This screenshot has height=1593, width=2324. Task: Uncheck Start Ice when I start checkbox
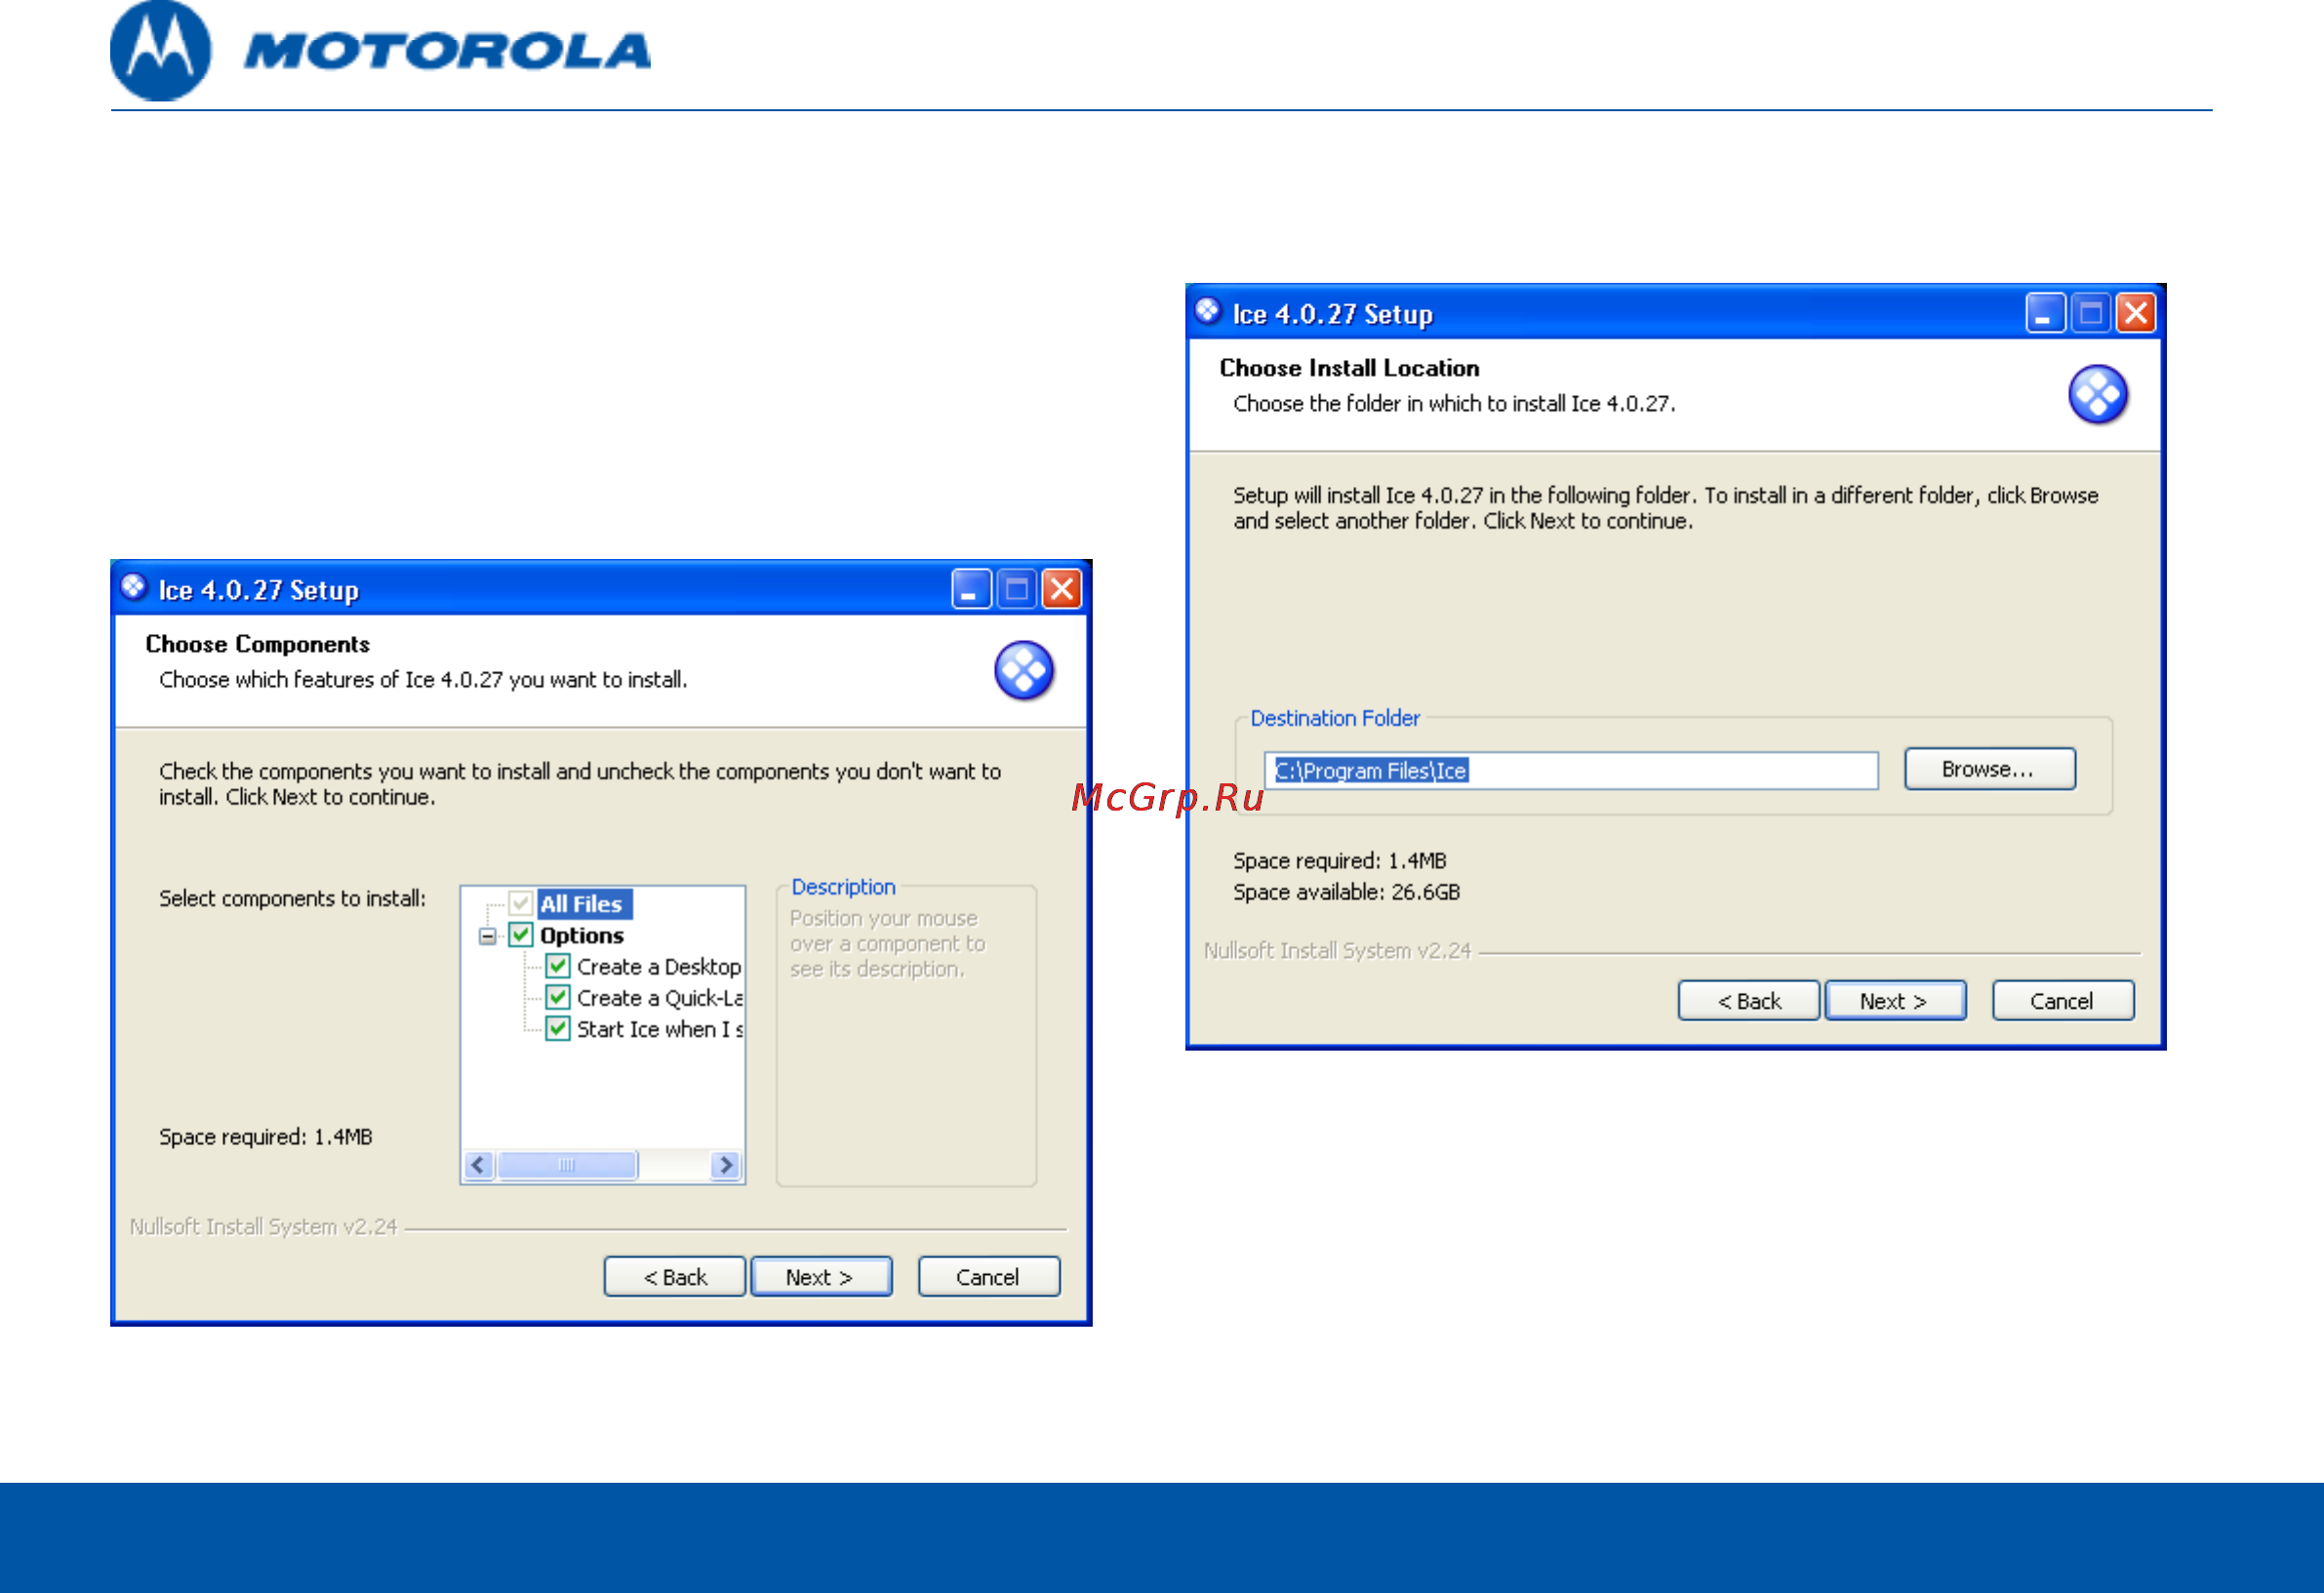(x=558, y=1028)
